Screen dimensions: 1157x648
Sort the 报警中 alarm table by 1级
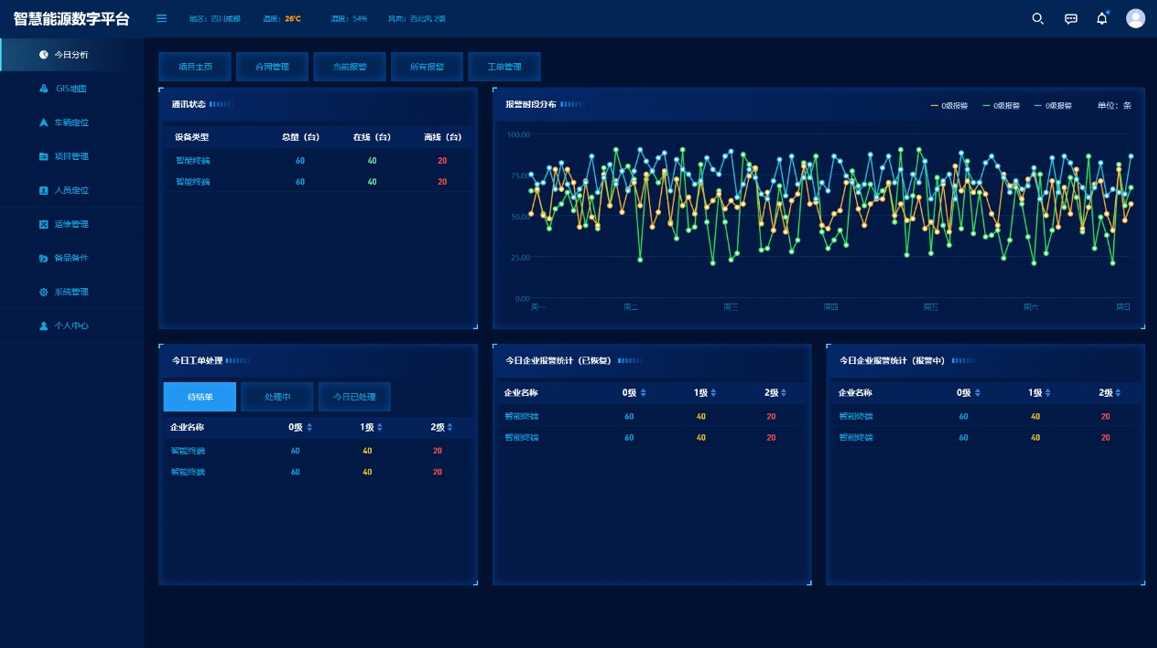1048,393
